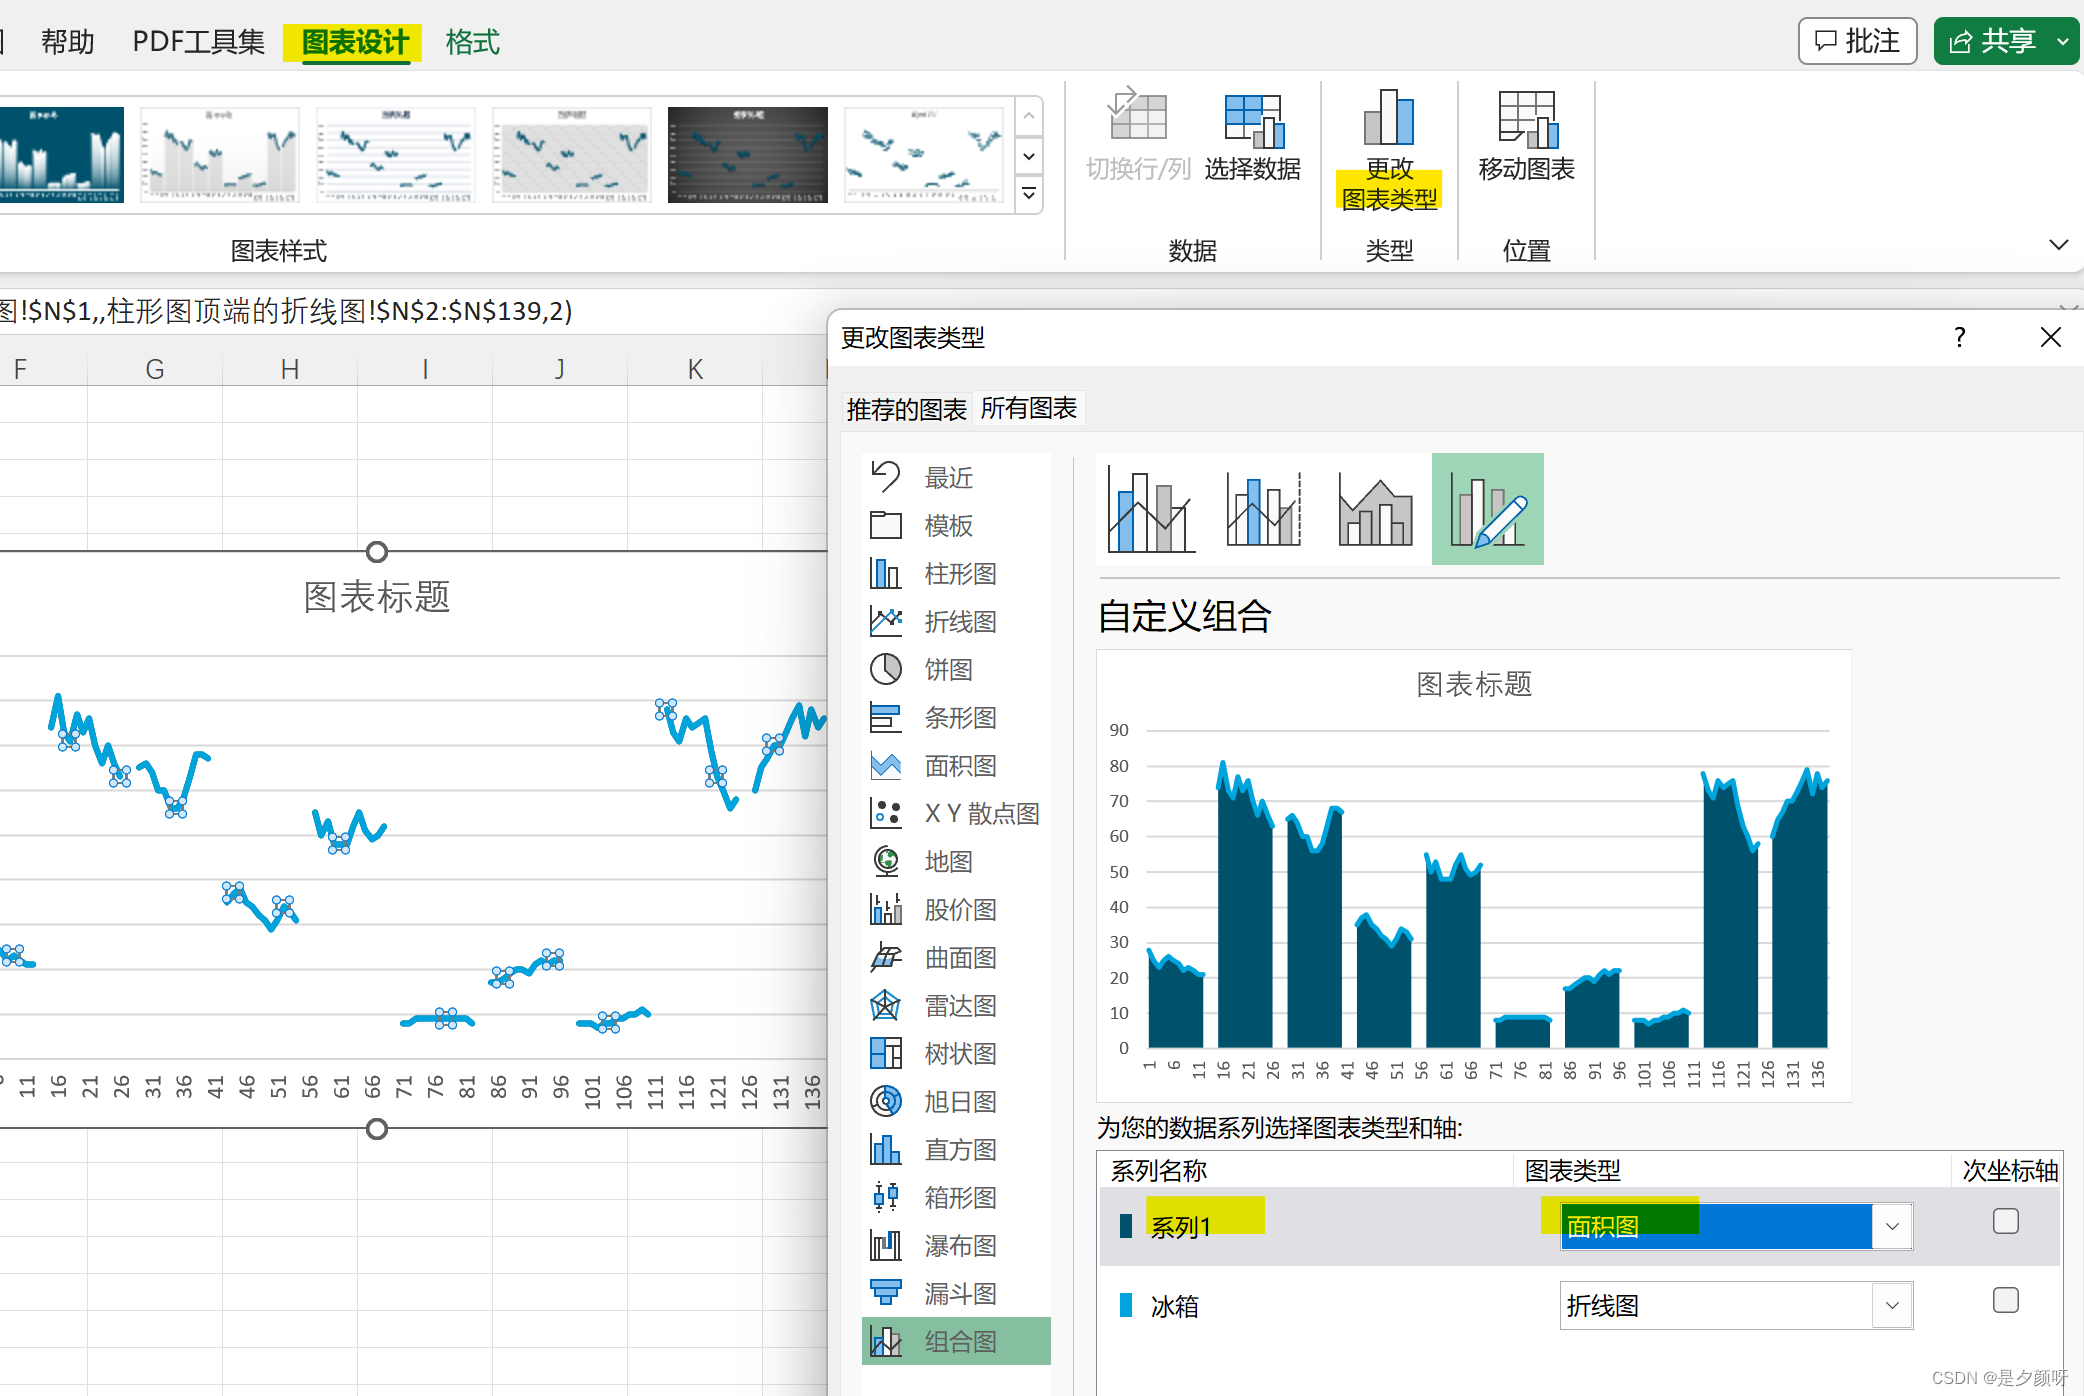
Task: Choose 箱形图 box plot category
Action: click(x=955, y=1198)
